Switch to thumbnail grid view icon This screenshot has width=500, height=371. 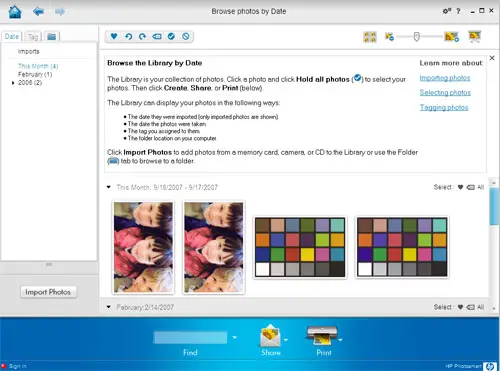click(x=370, y=37)
